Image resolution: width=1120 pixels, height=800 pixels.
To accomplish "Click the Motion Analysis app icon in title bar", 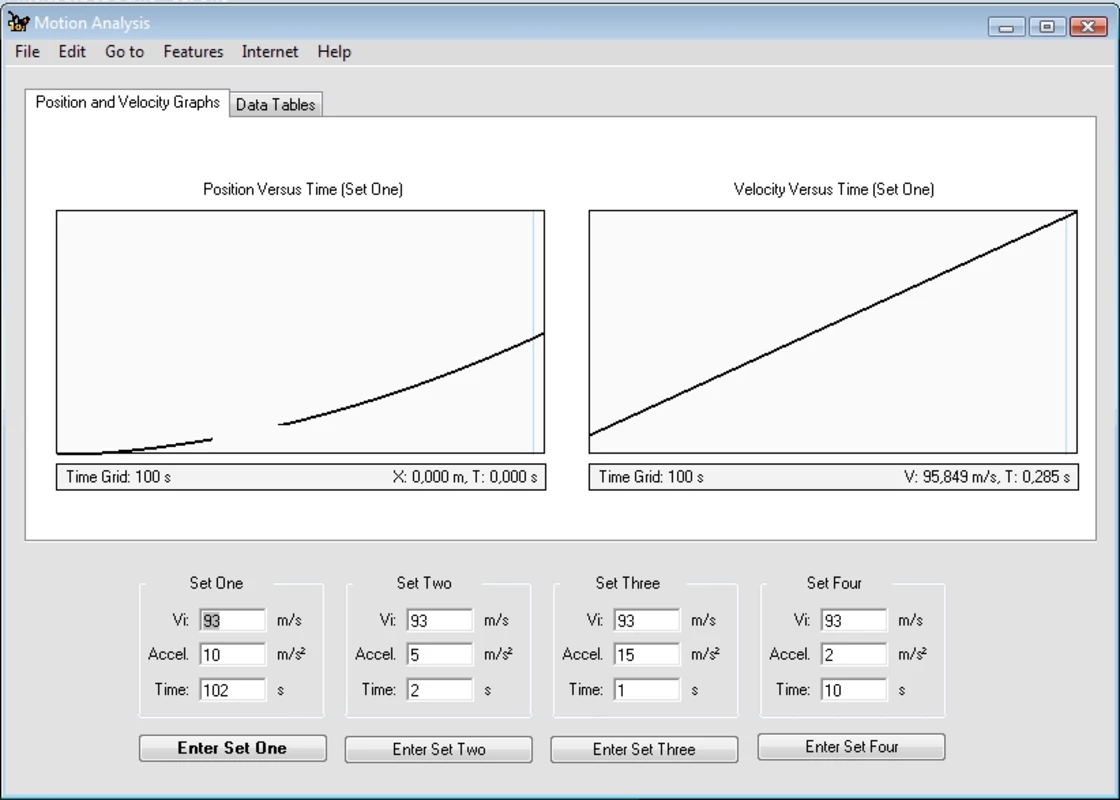I will coord(19,23).
